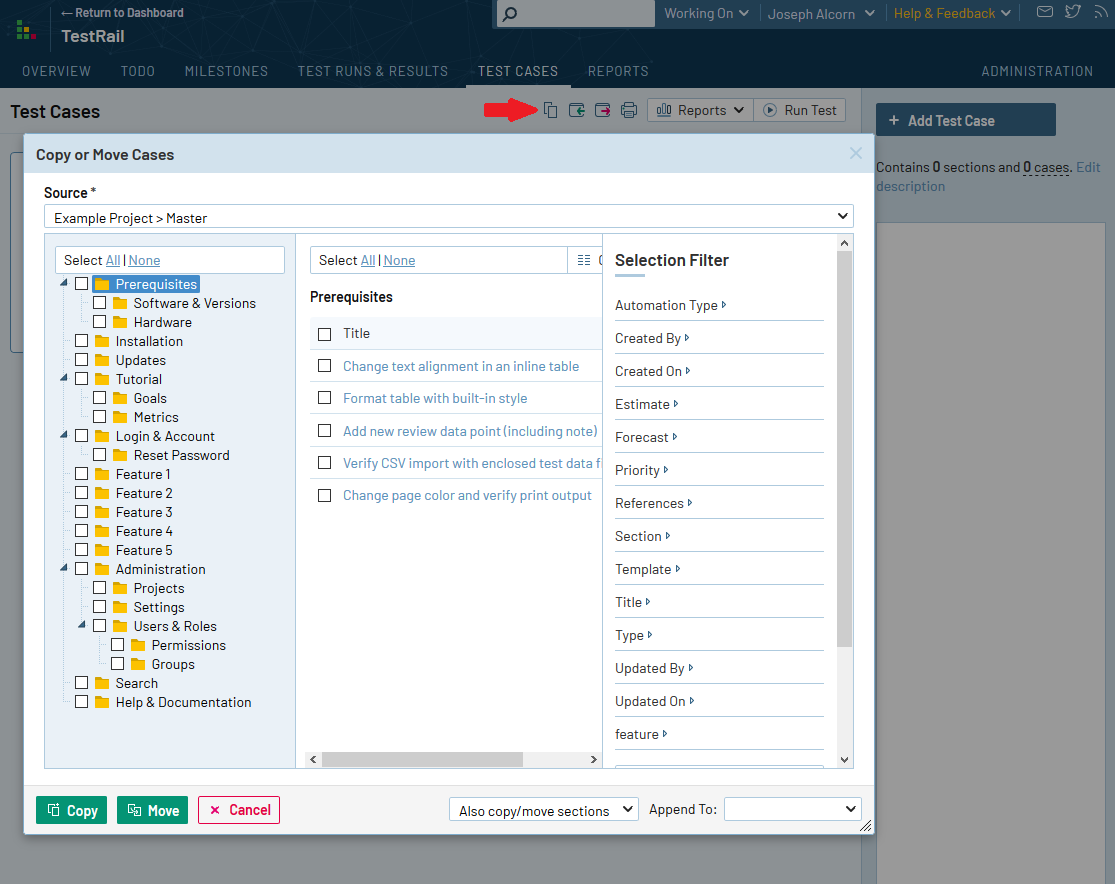The image size is (1115, 884).
Task: Tick the Format table with built-in style checkbox
Action: [x=324, y=398]
